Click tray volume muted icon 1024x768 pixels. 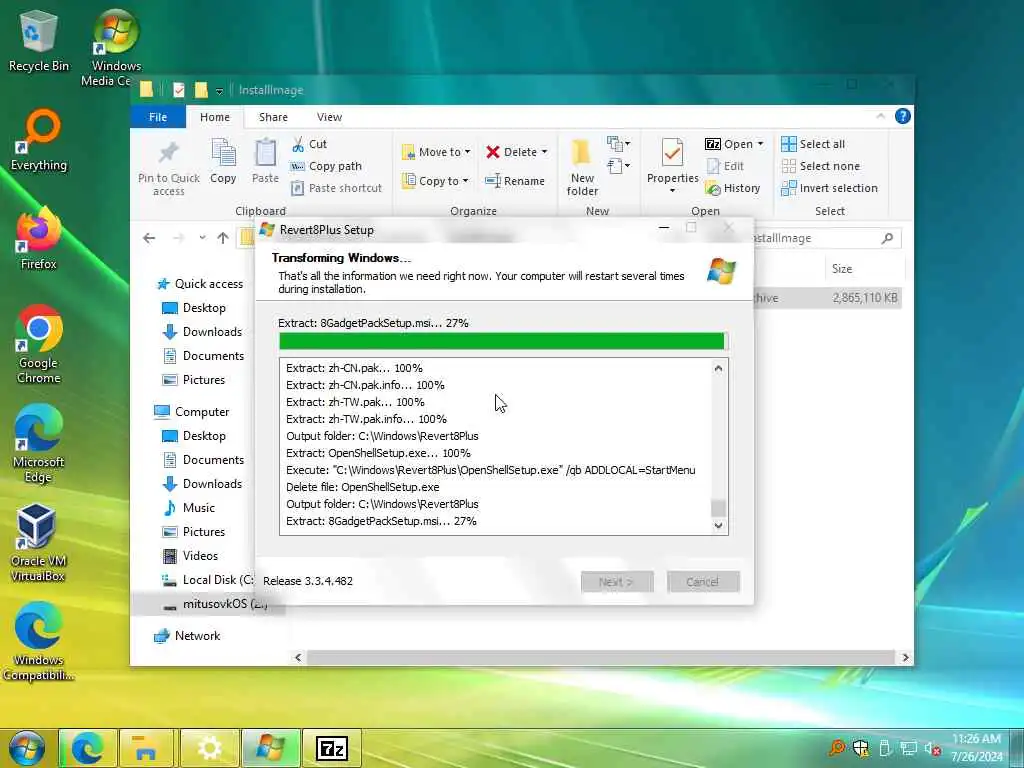point(932,748)
